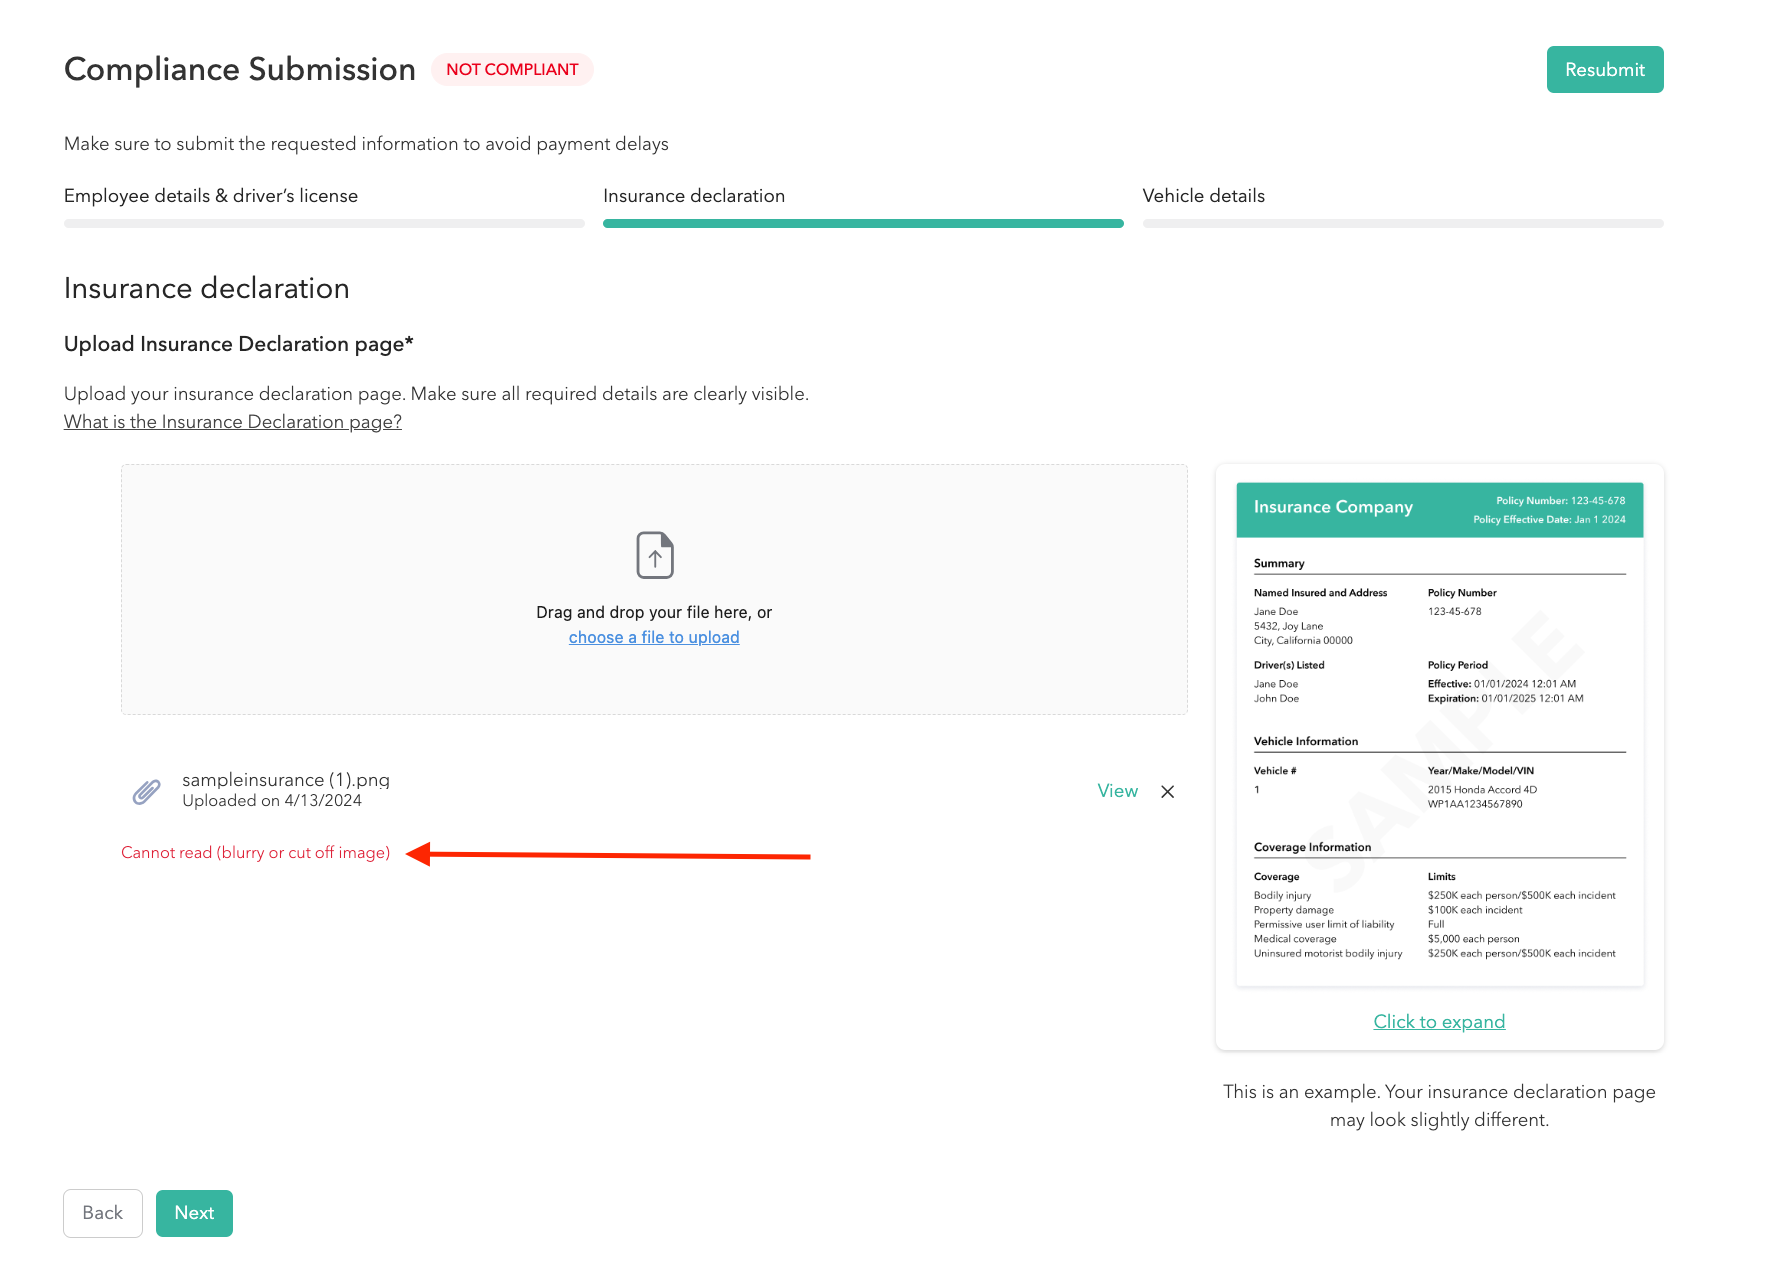
Task: Click the upload file arrow icon
Action: [x=655, y=555]
